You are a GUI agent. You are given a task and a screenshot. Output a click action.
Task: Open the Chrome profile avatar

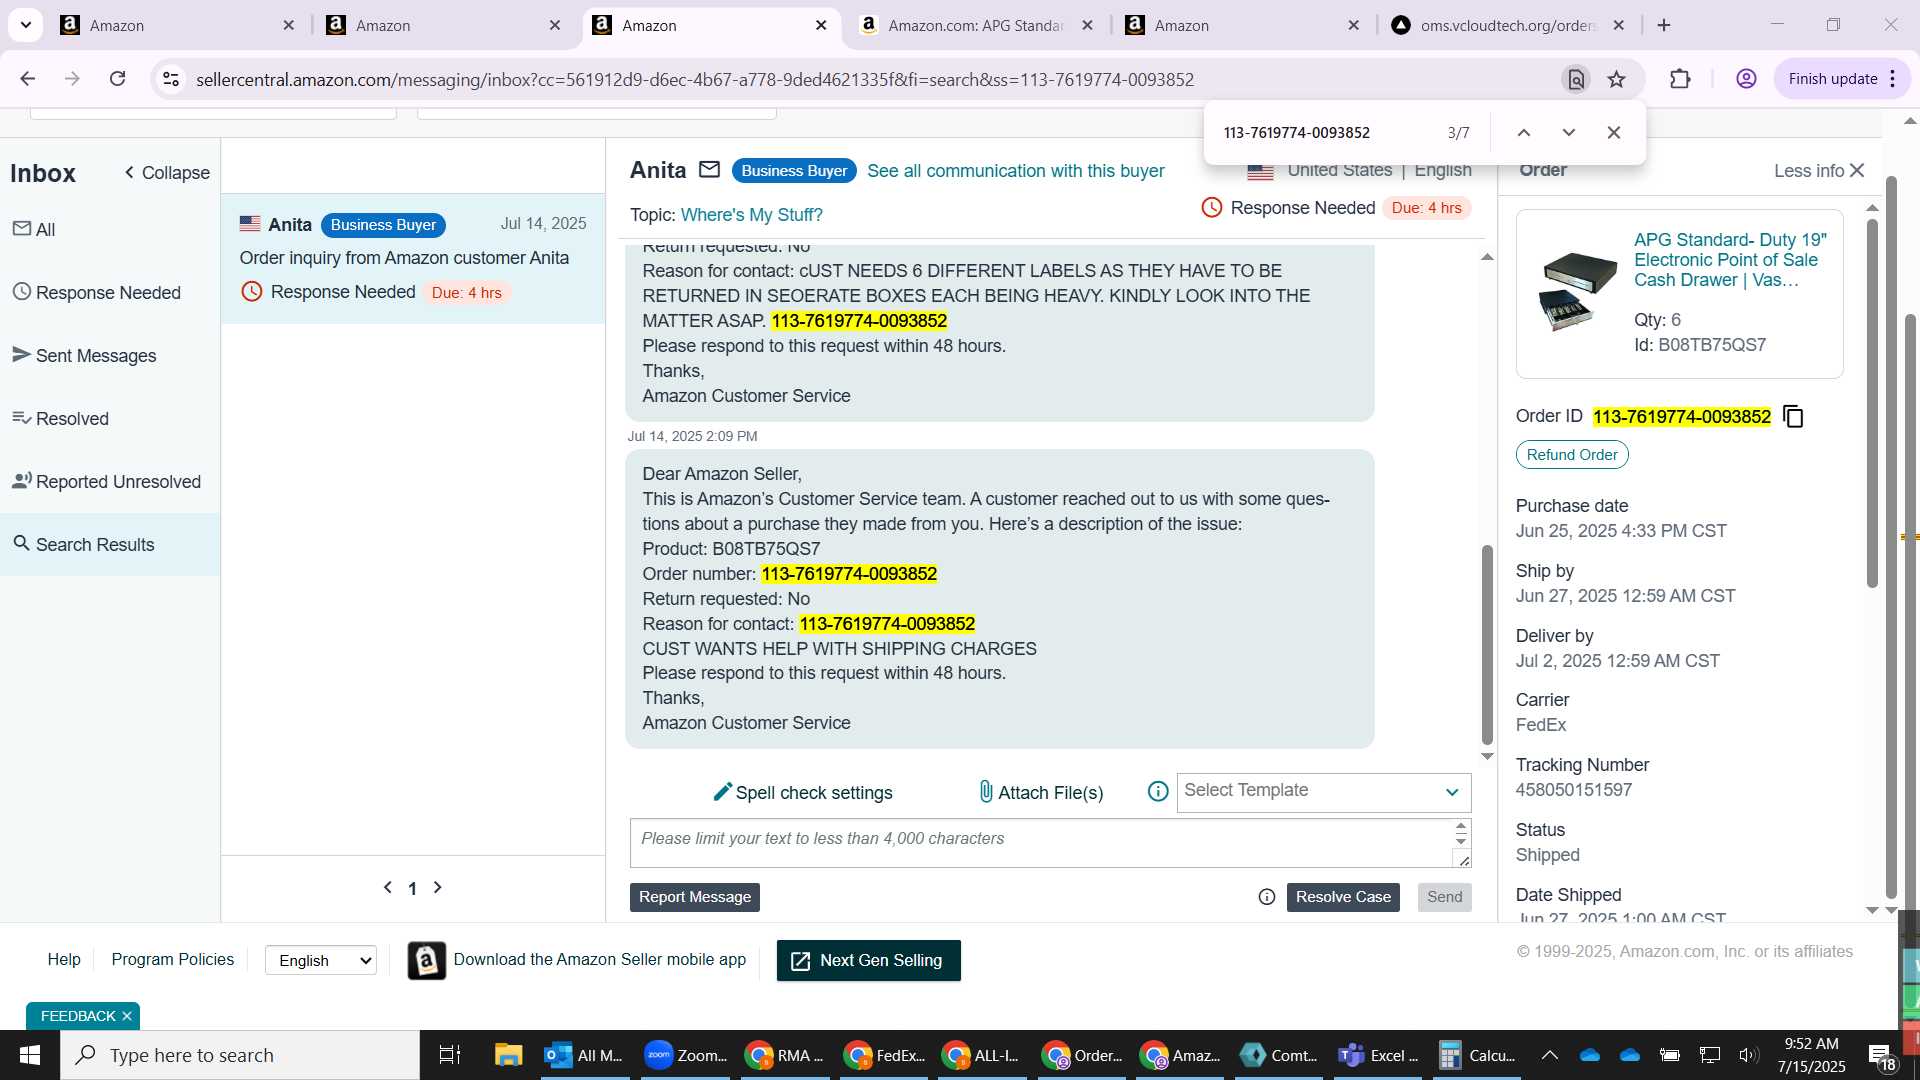point(1746,79)
